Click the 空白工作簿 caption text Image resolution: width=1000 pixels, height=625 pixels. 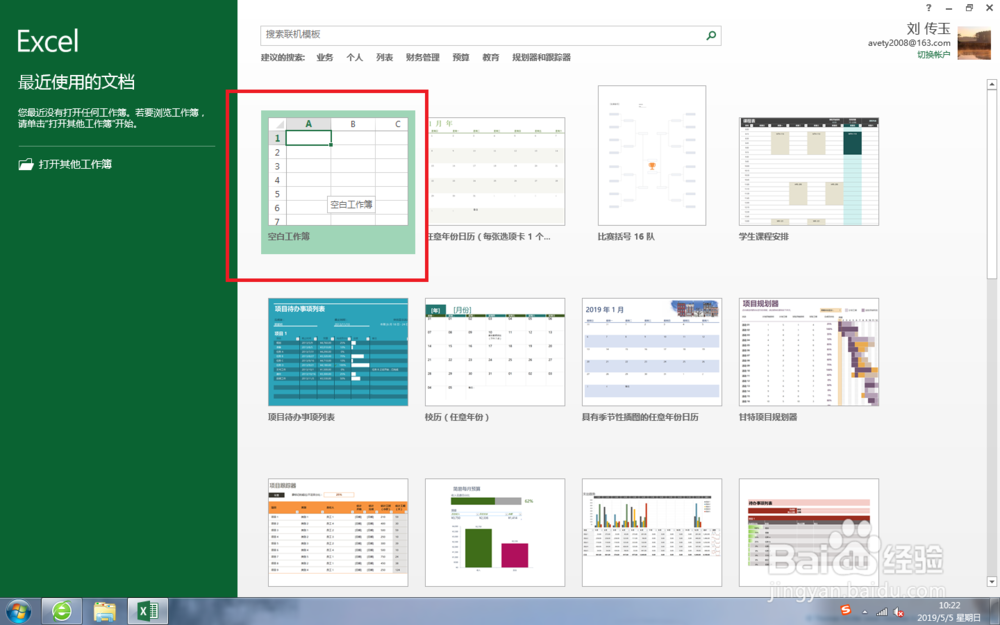coord(289,237)
